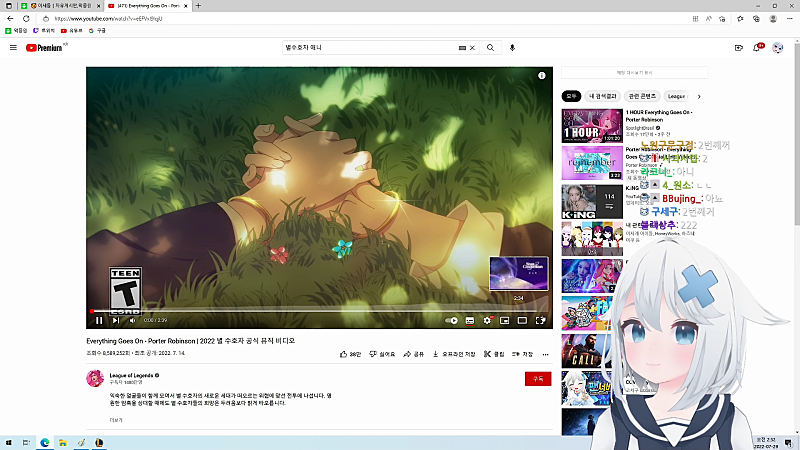Open File Explorer from taskbar

point(63,442)
